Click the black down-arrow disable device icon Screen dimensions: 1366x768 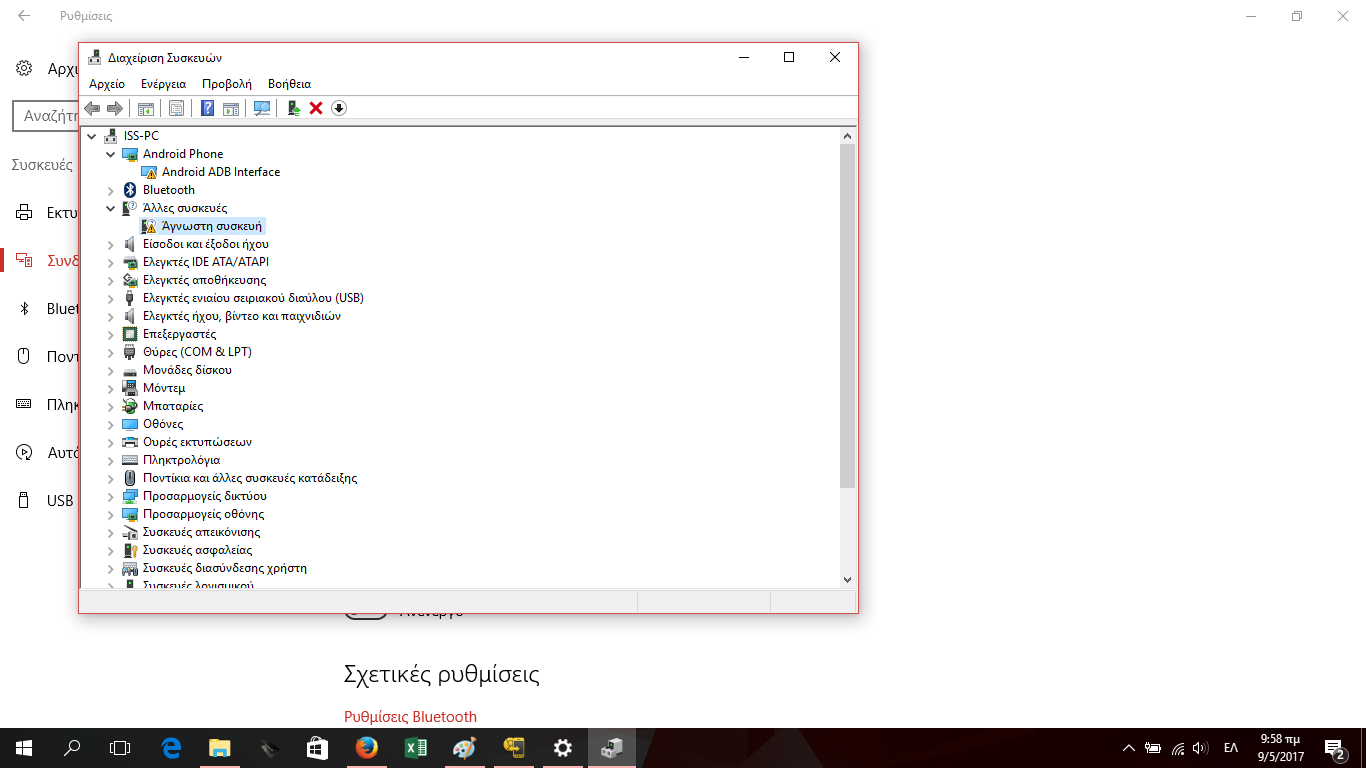pos(339,108)
